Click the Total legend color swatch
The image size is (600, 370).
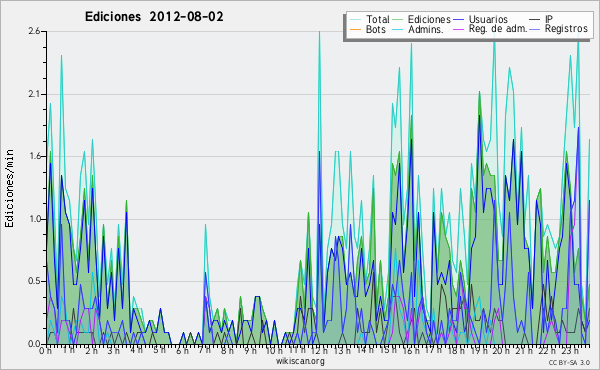pyautogui.click(x=355, y=20)
